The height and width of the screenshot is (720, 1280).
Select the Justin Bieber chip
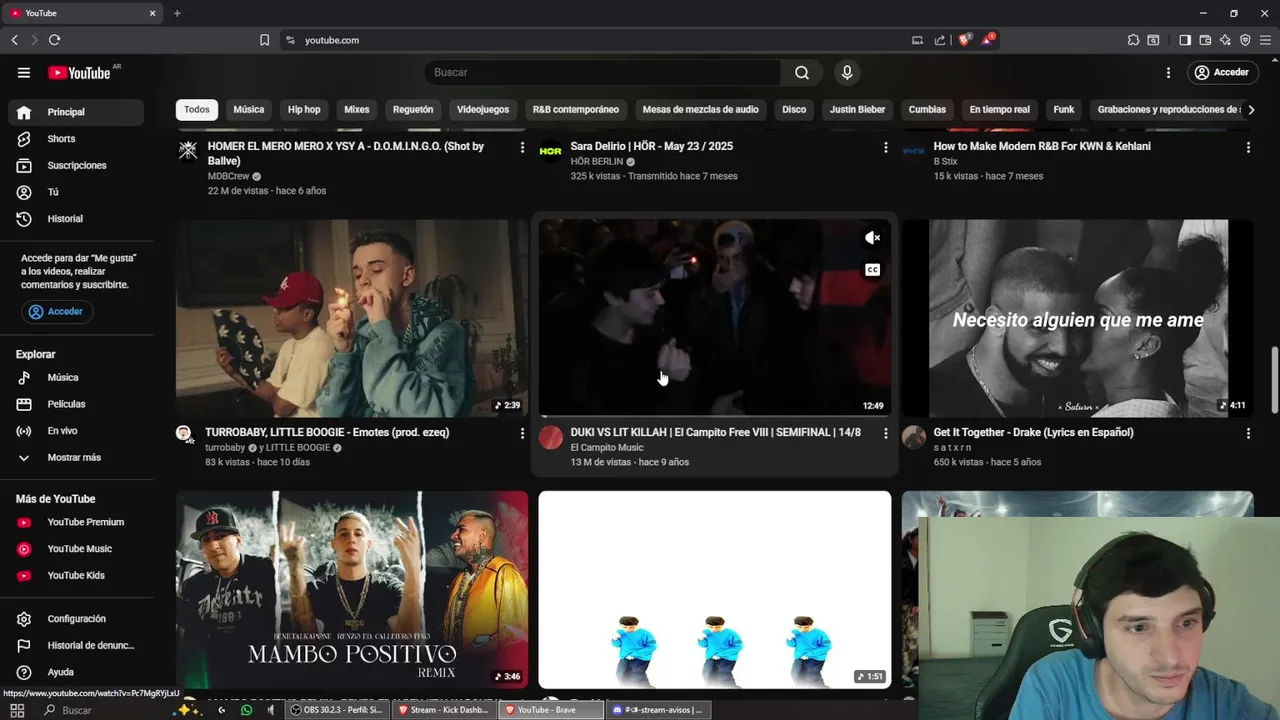pos(857,110)
